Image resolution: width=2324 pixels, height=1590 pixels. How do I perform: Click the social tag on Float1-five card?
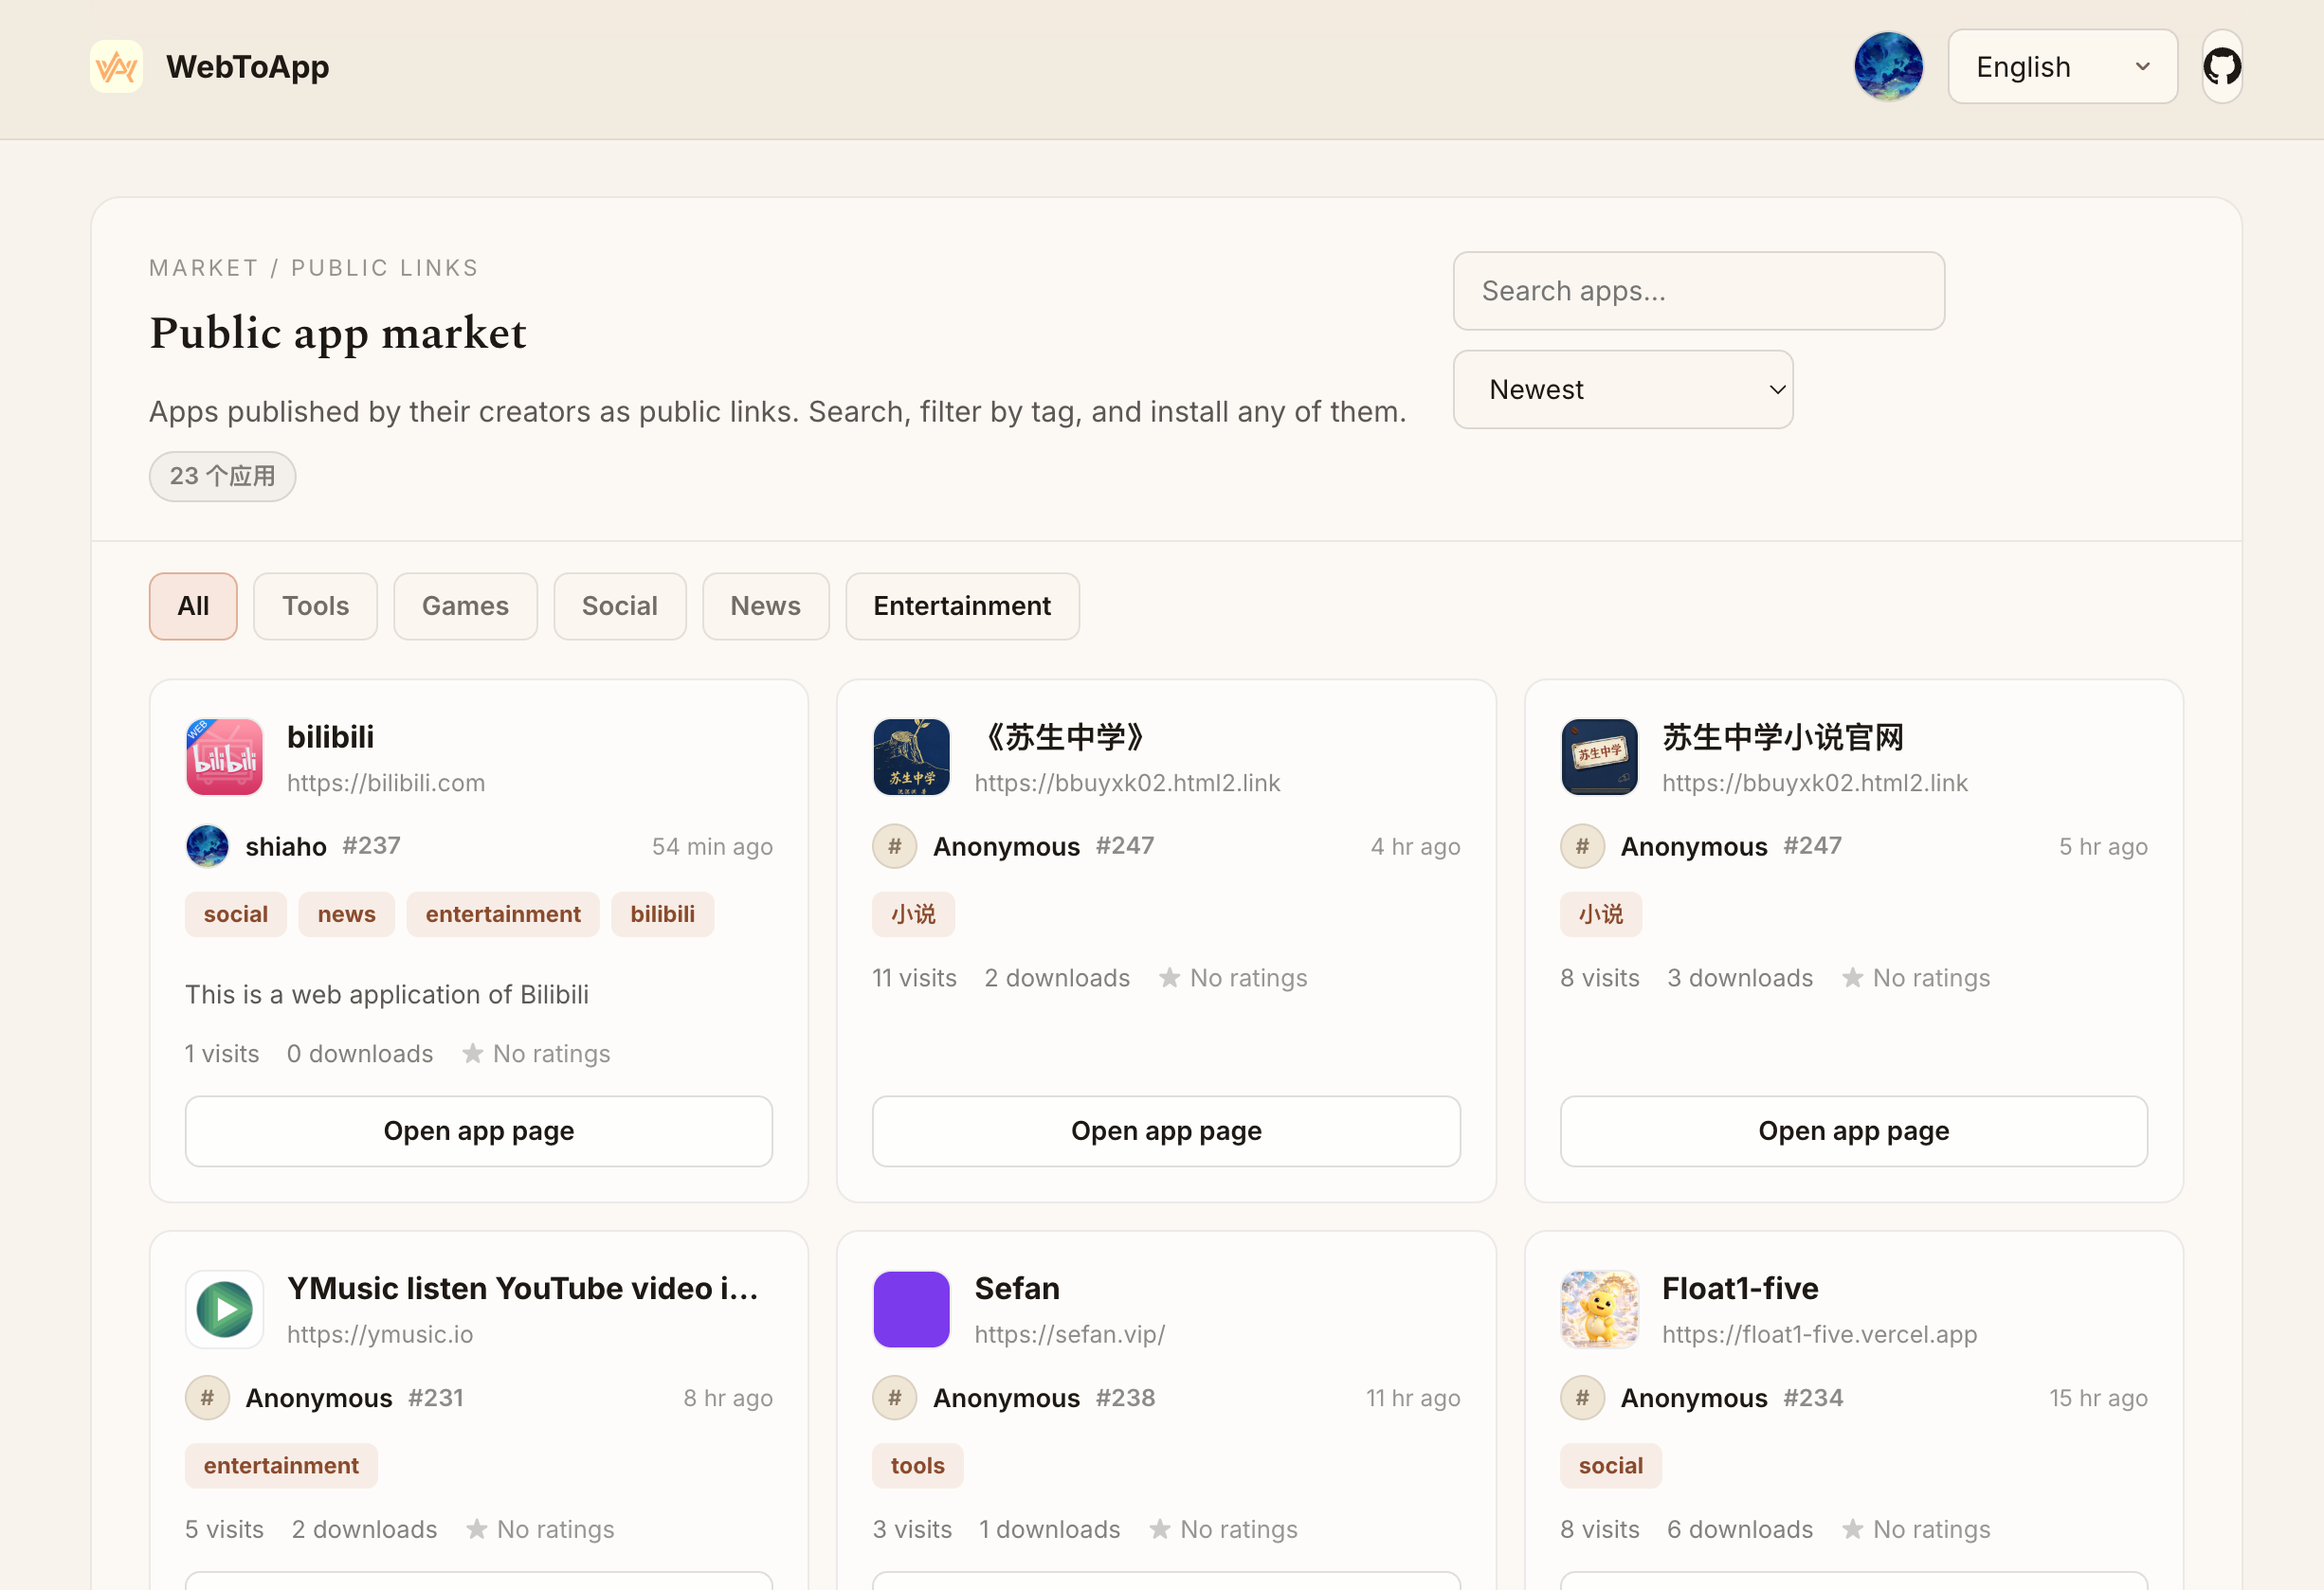(1610, 1465)
